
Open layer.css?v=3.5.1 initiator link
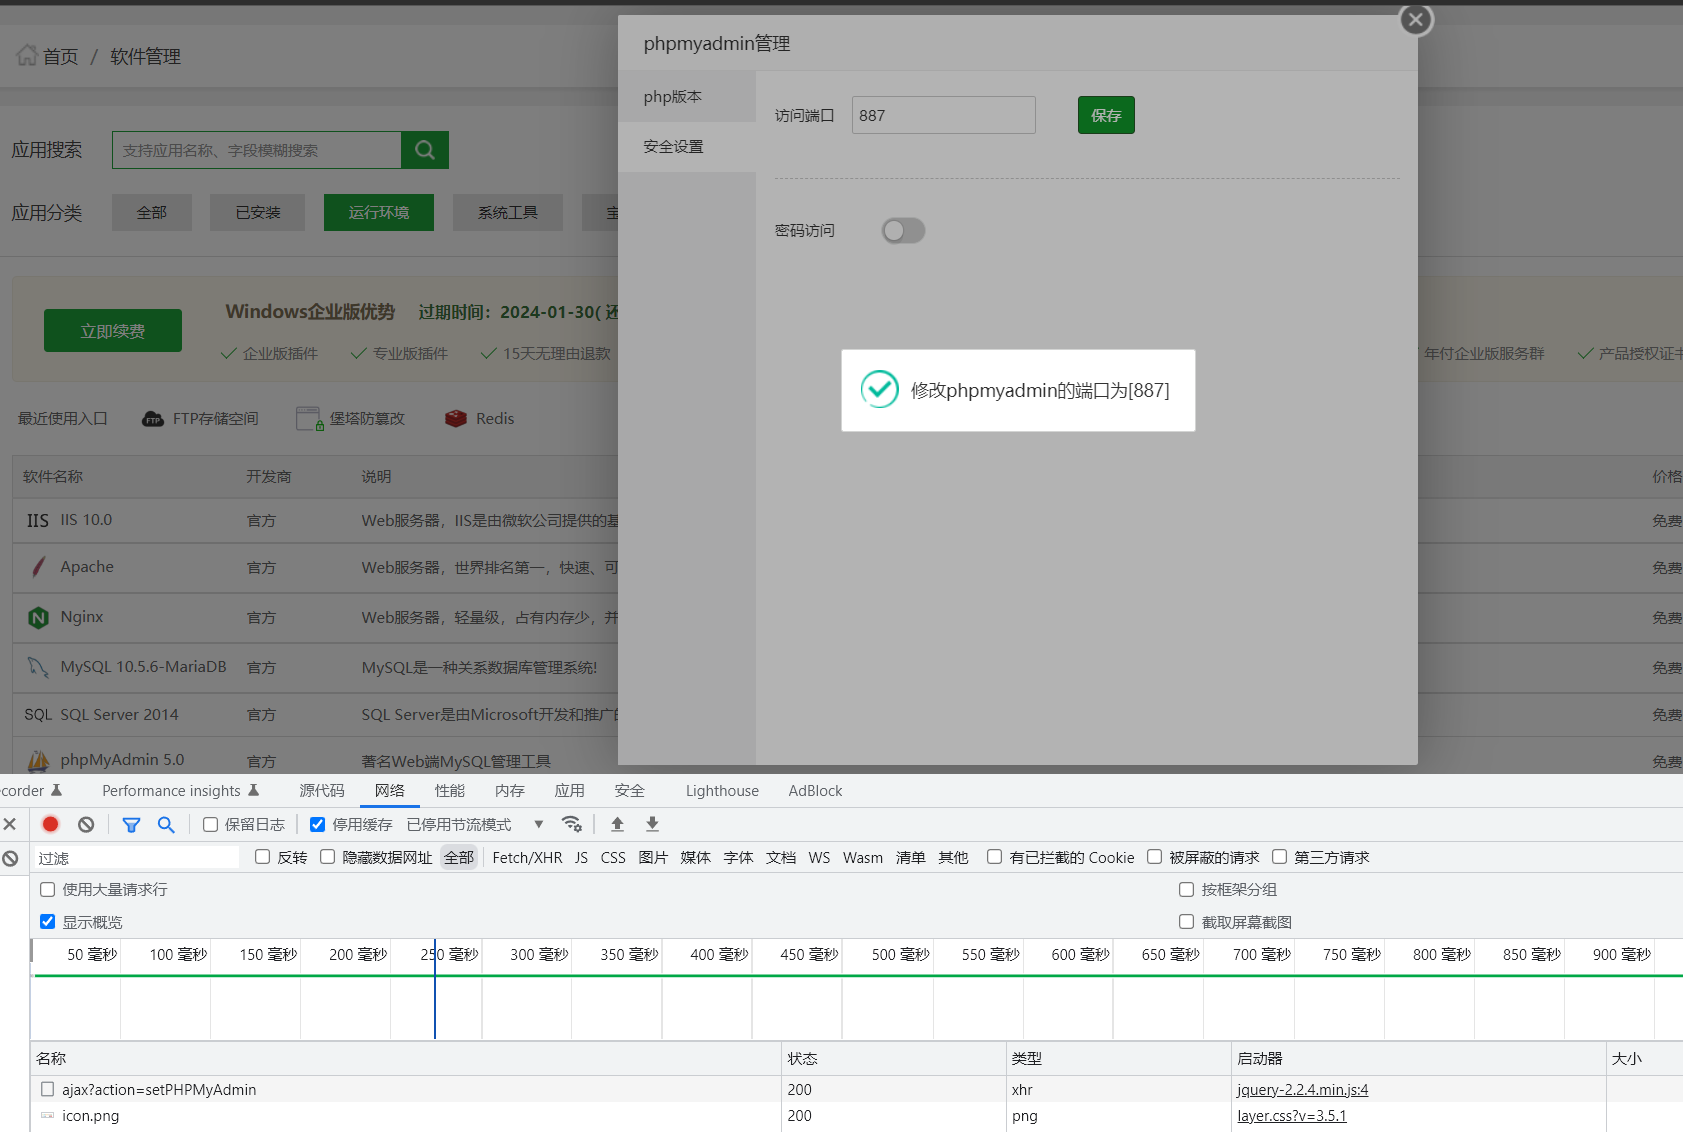click(x=1292, y=1115)
